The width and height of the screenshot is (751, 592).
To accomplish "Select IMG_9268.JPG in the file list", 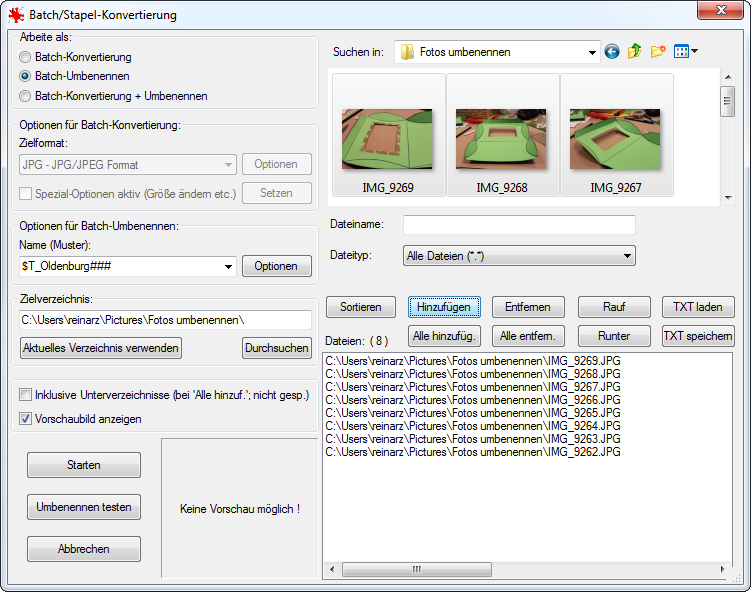I will (473, 374).
